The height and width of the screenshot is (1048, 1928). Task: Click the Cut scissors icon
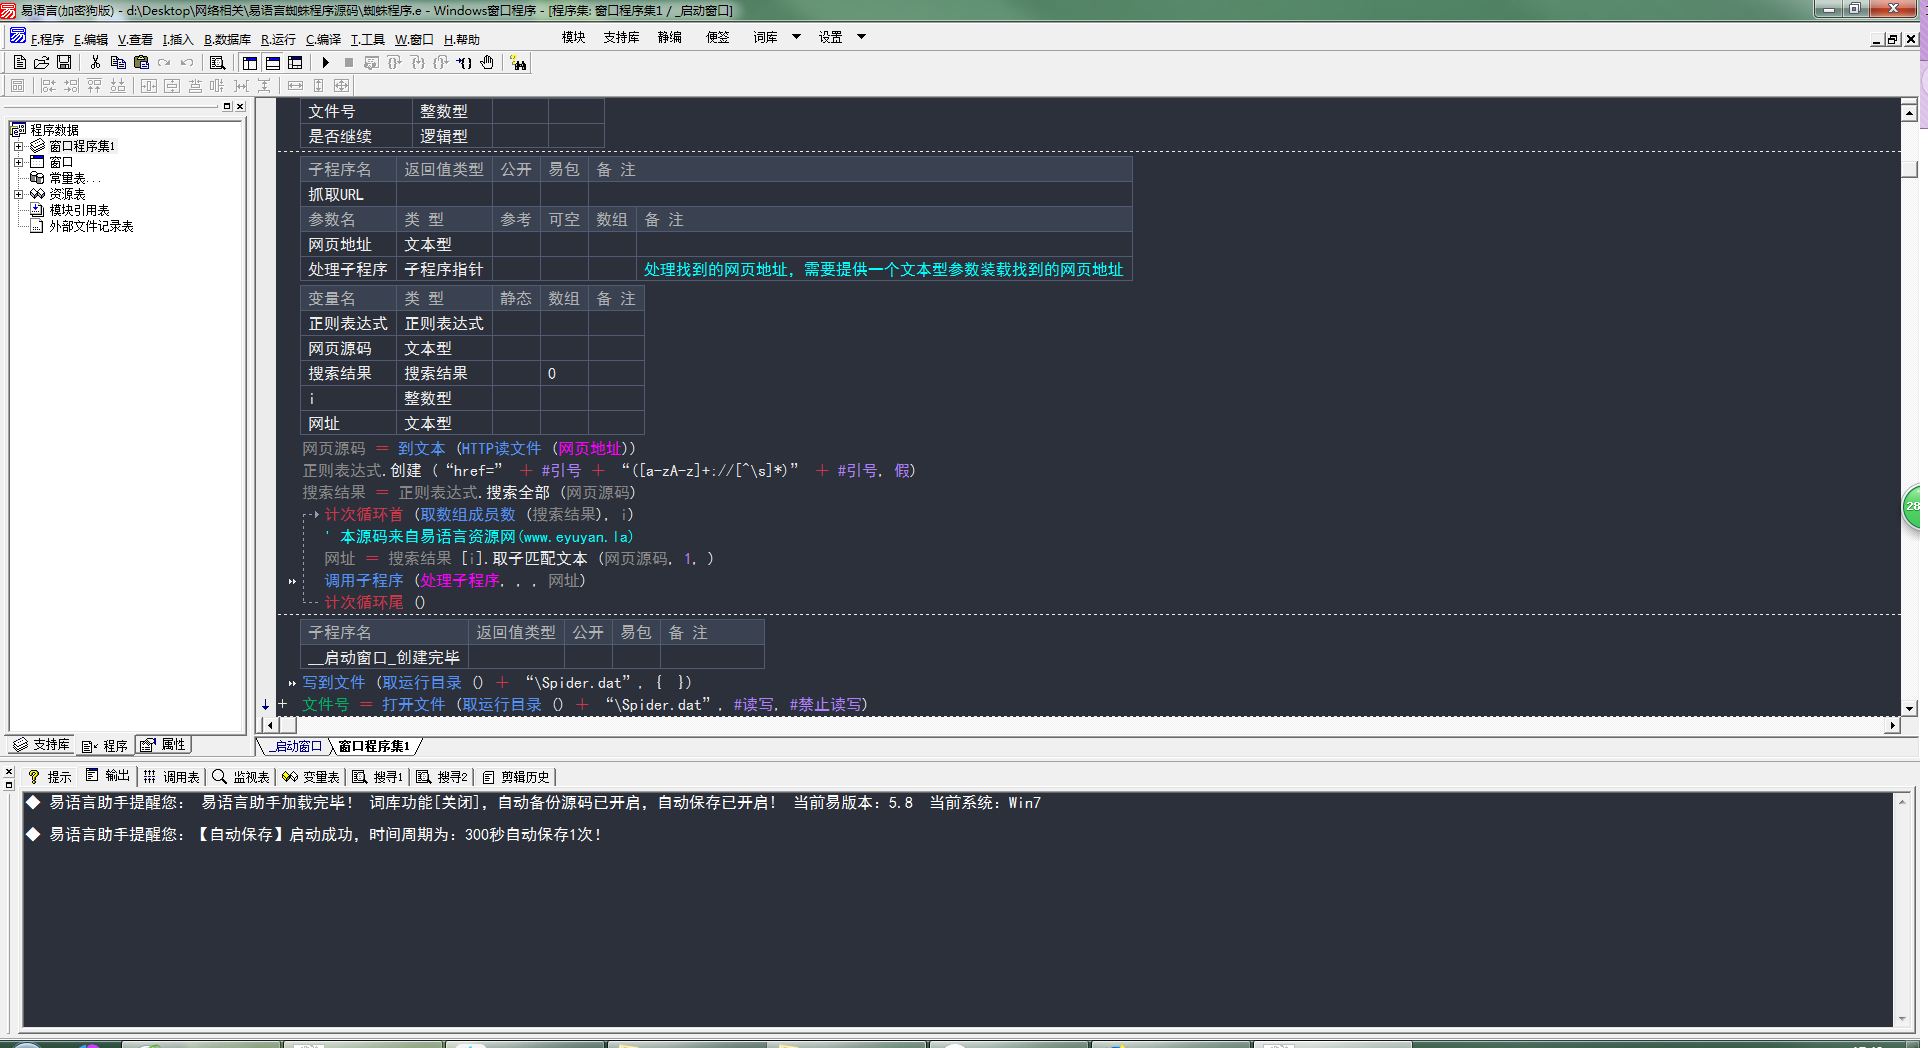click(x=95, y=62)
